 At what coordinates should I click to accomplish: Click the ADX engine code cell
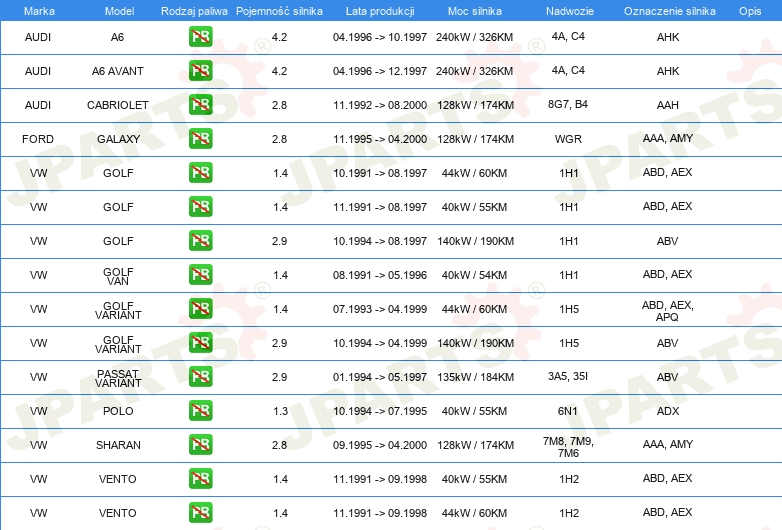(668, 411)
